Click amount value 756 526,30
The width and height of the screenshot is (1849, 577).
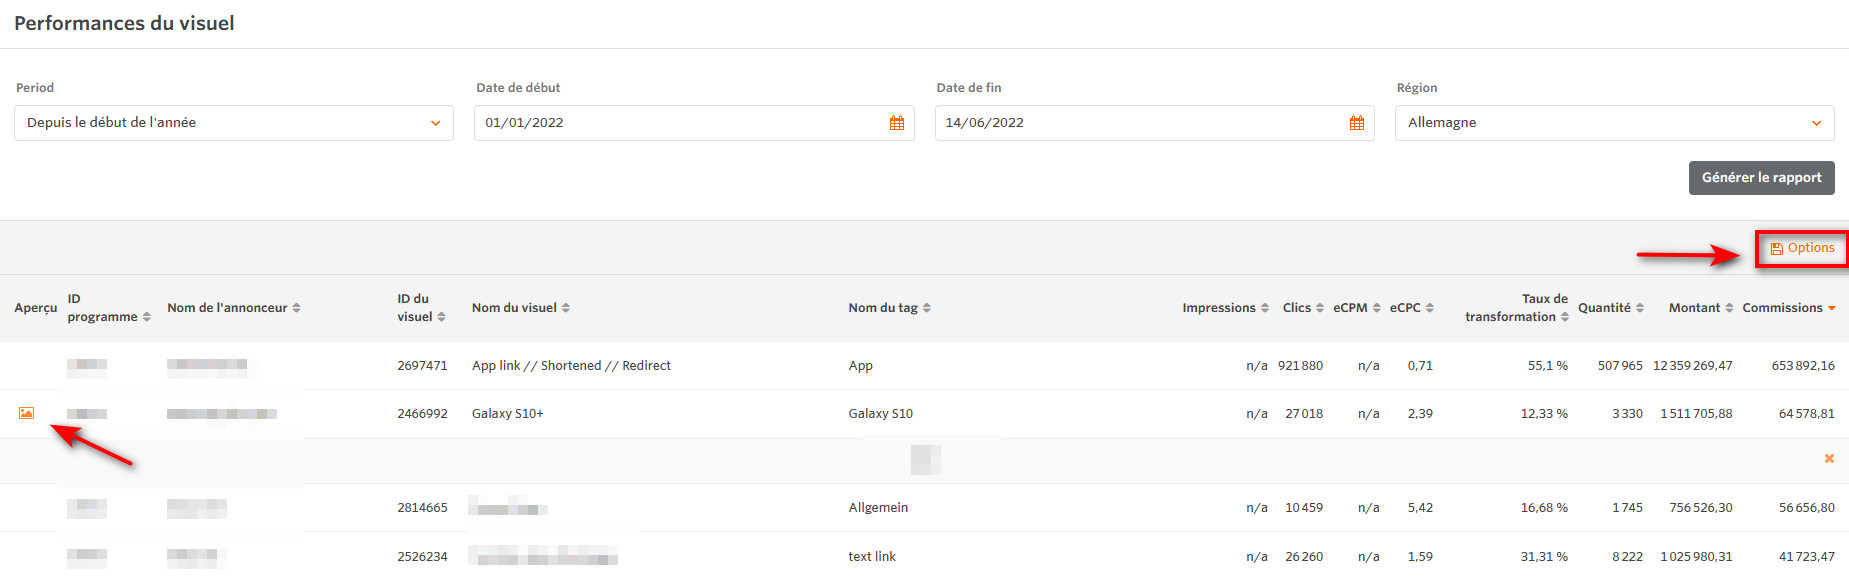(1700, 508)
